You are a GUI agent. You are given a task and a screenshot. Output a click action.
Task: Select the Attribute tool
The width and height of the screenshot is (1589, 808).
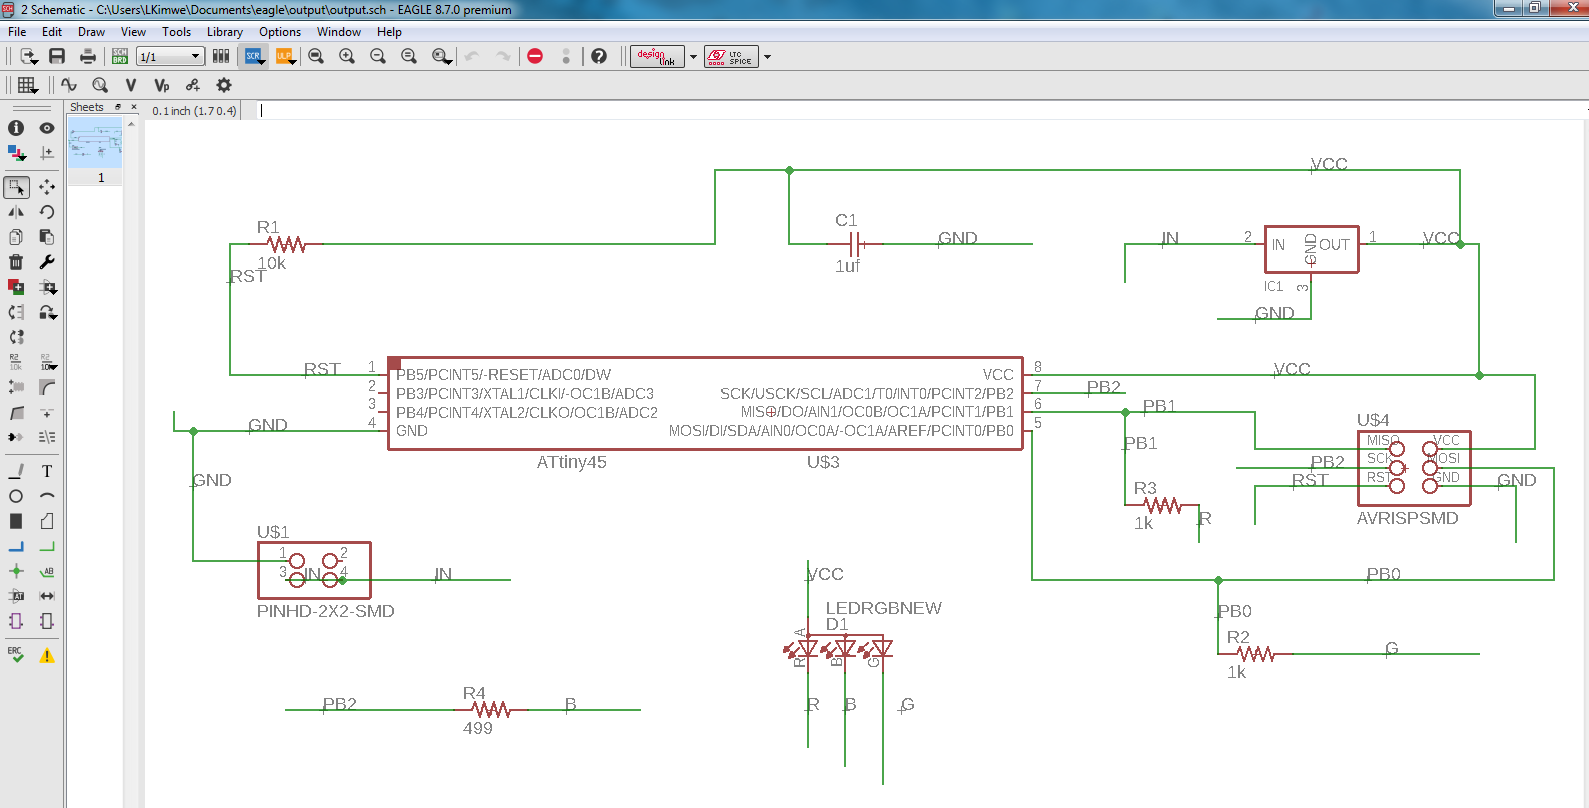(16, 596)
